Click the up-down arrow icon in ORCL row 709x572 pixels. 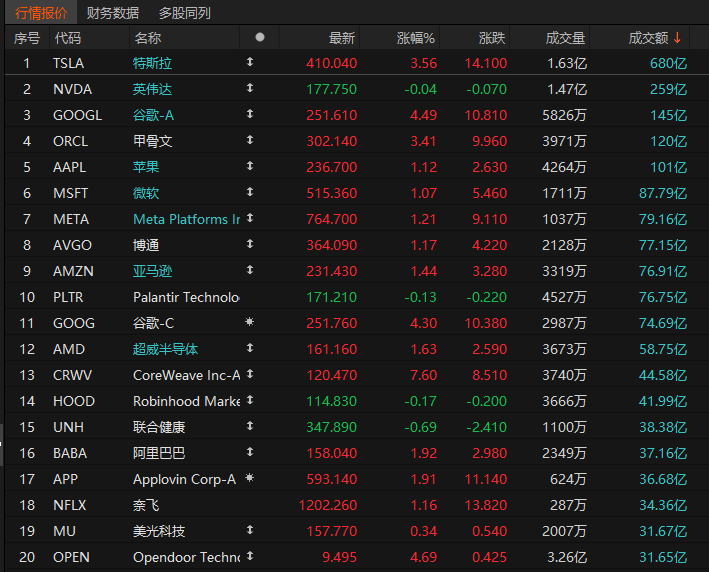pos(250,140)
